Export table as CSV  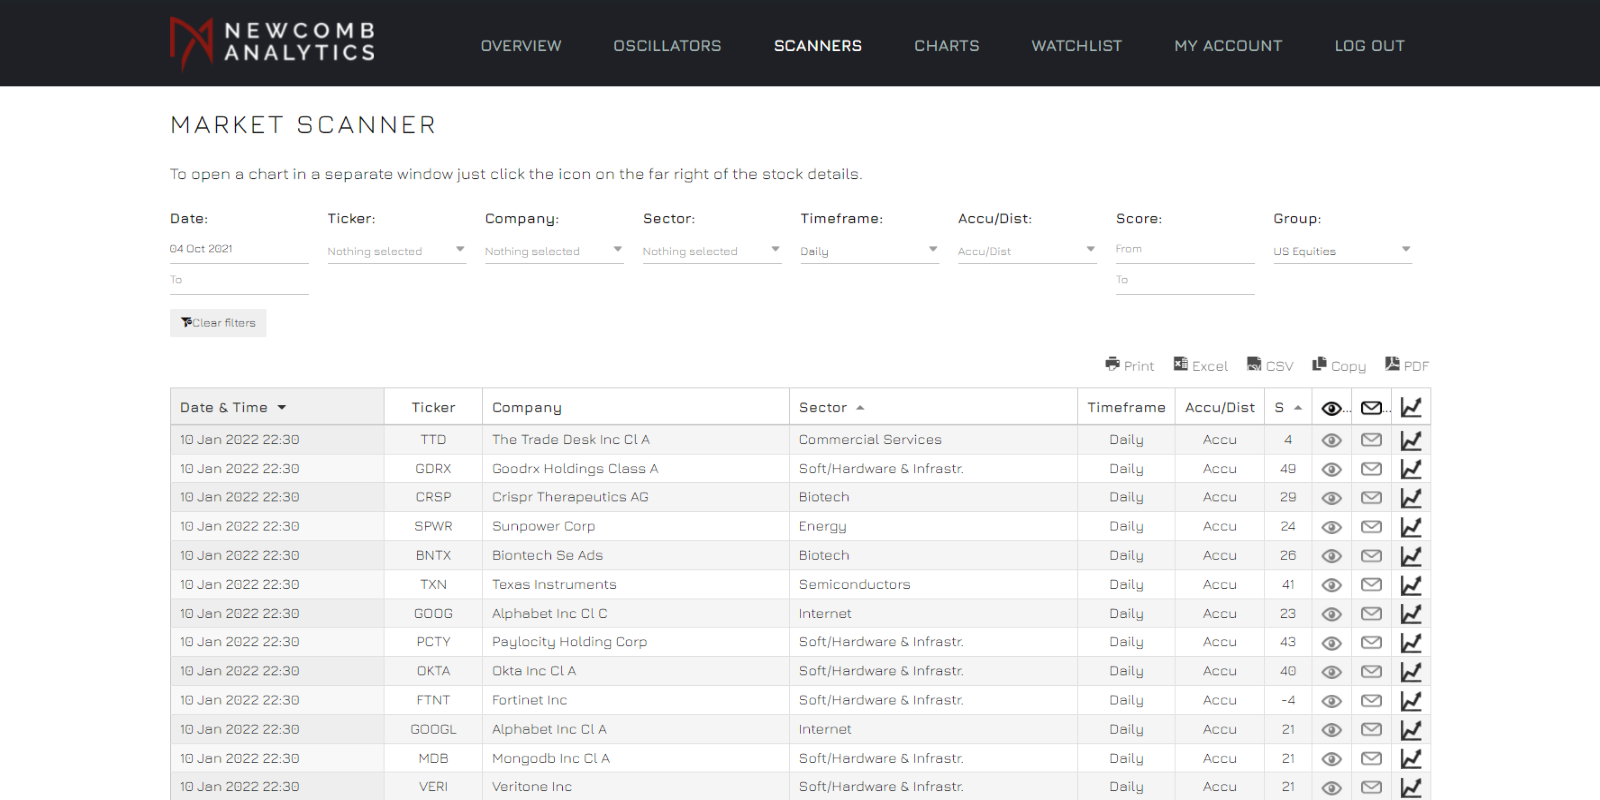1270,365
